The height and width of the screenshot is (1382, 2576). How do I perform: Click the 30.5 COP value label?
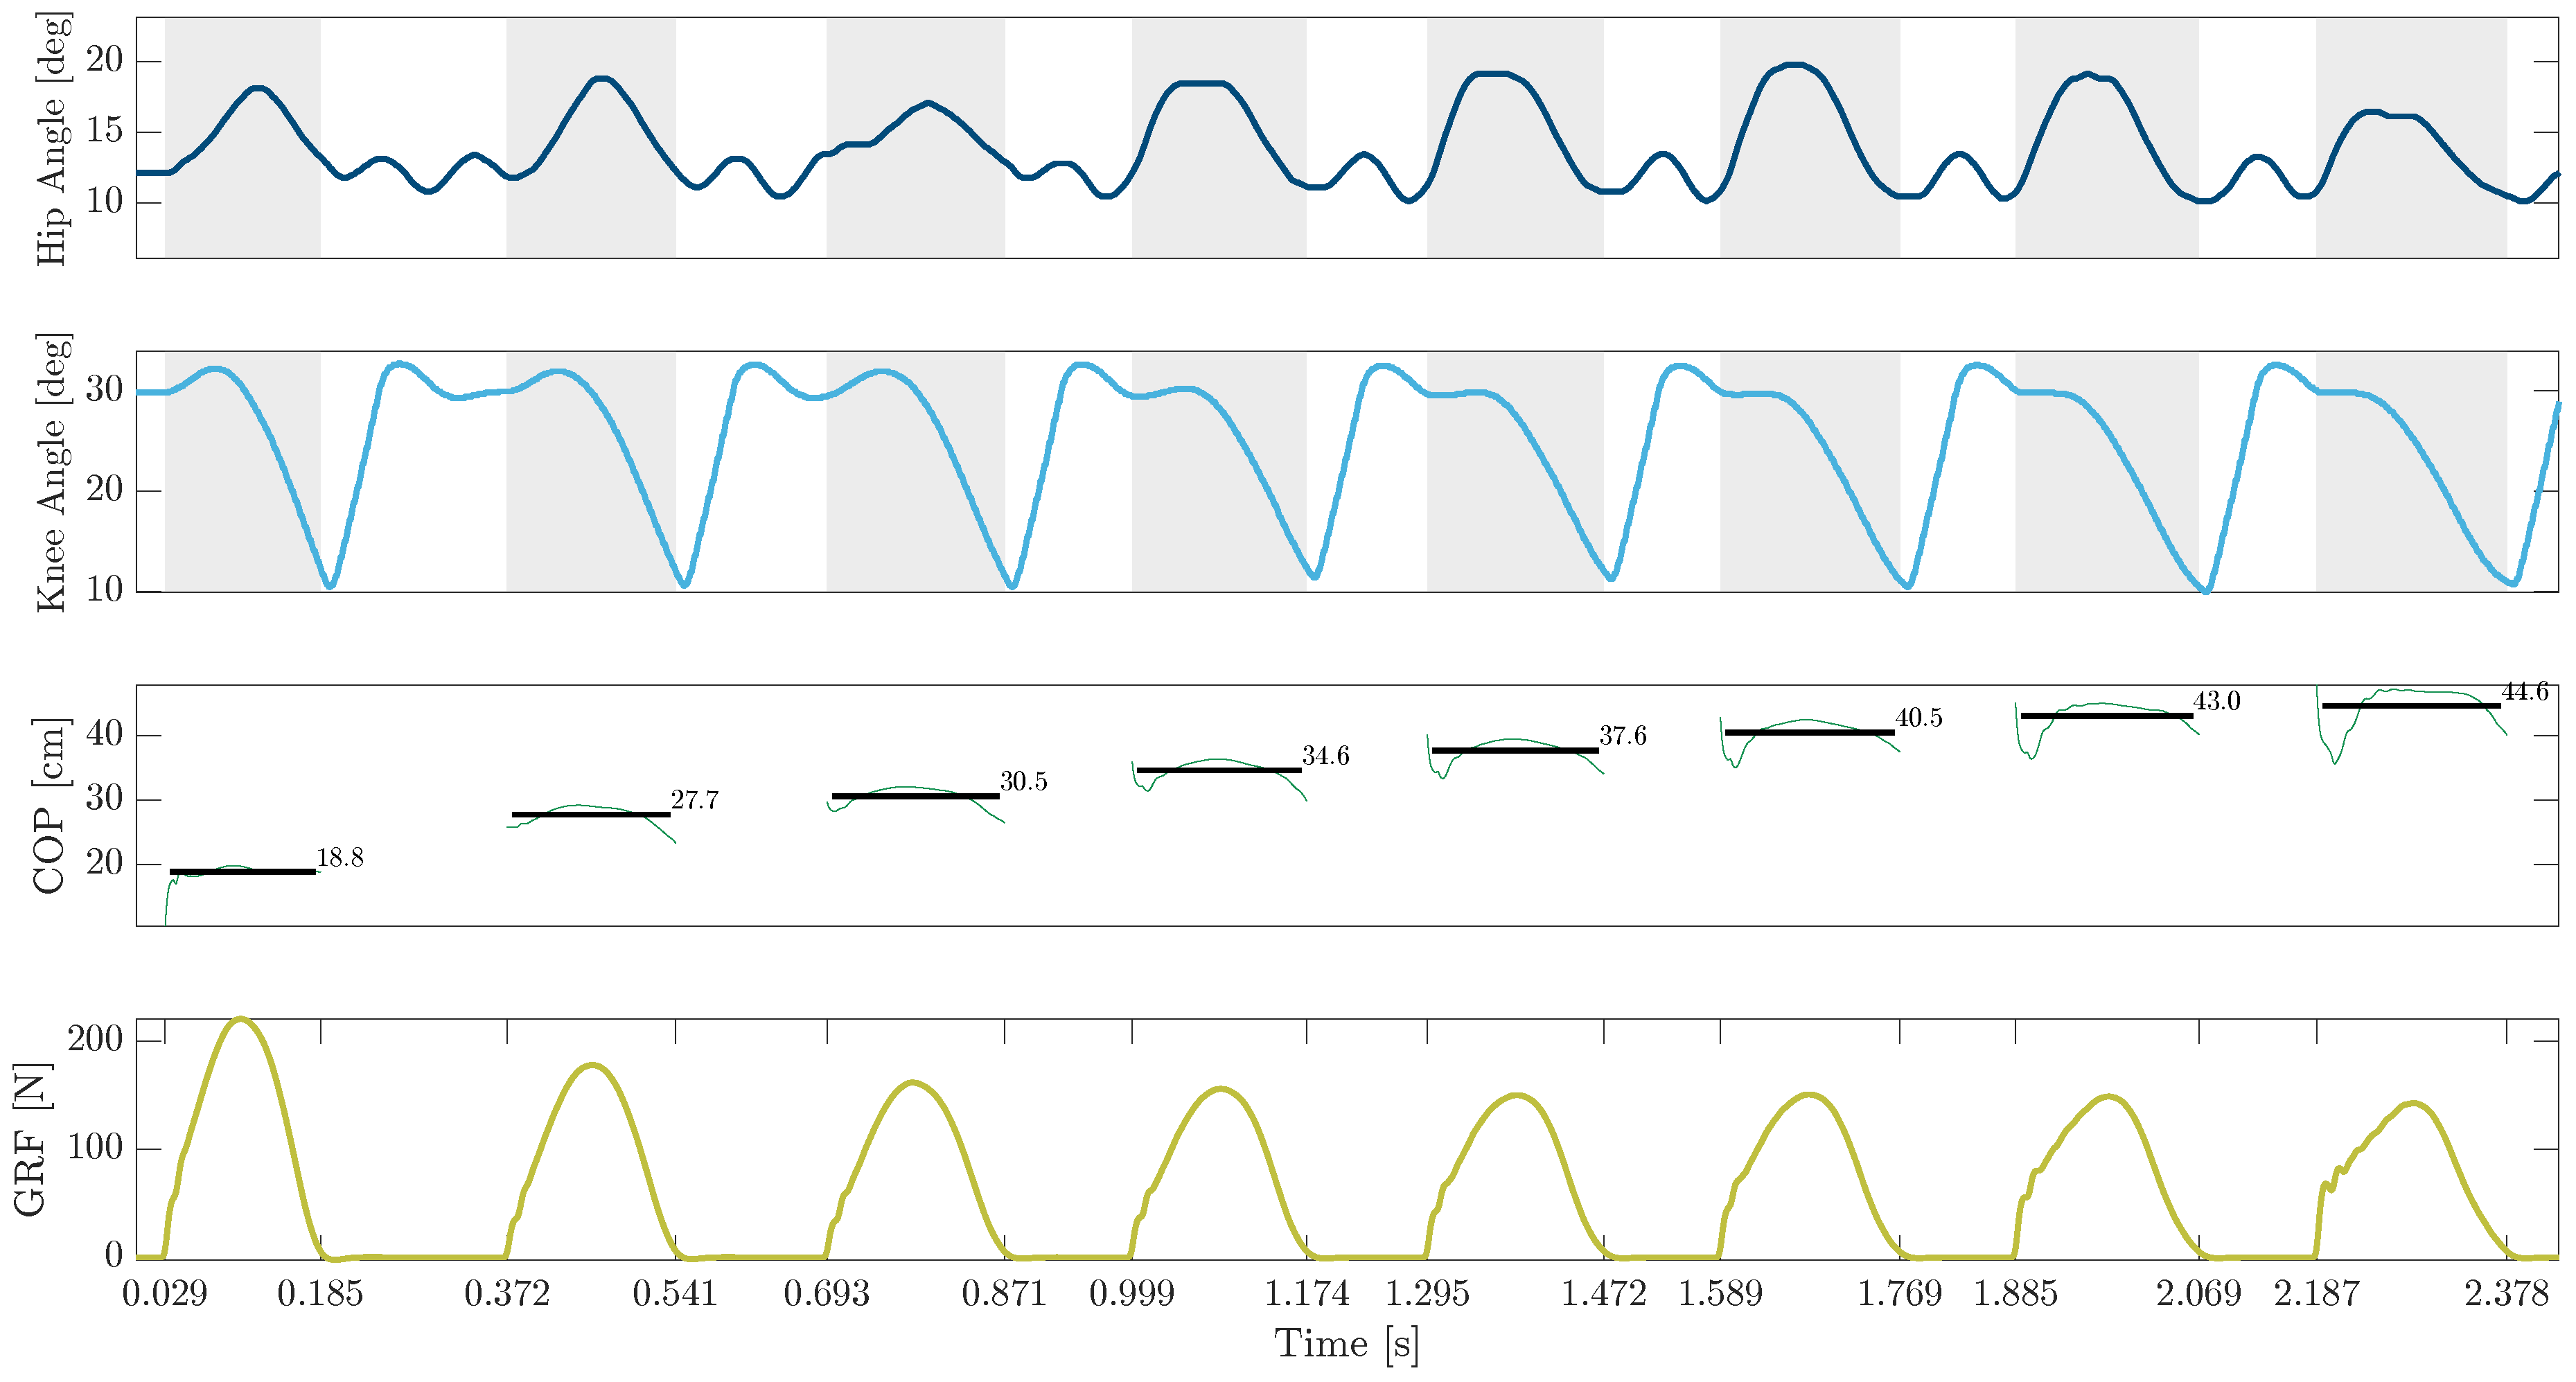click(1023, 782)
